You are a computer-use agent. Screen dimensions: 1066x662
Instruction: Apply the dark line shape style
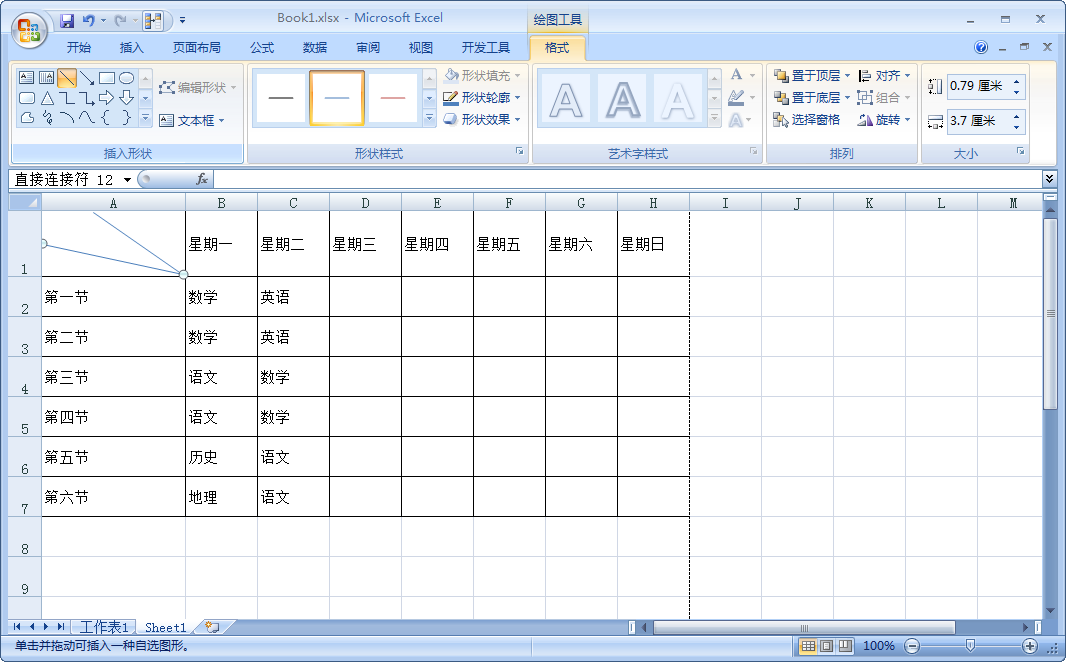(280, 98)
